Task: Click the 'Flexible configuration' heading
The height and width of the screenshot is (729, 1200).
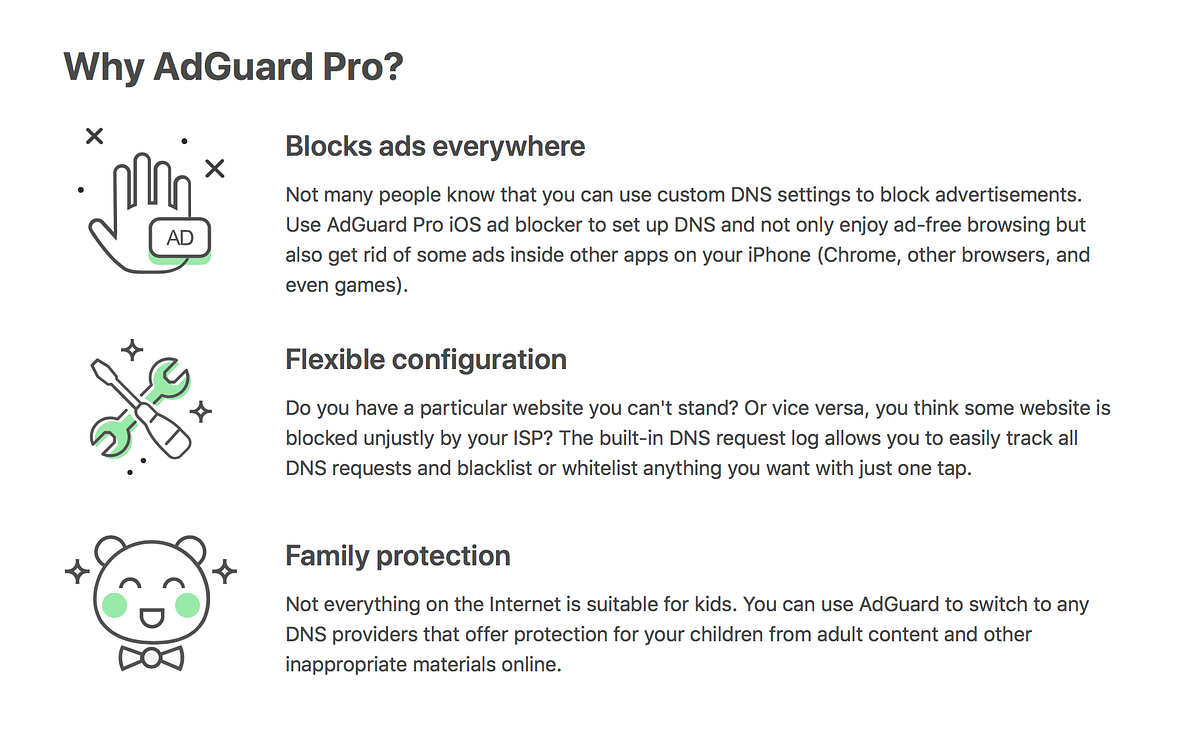Action: pos(426,360)
